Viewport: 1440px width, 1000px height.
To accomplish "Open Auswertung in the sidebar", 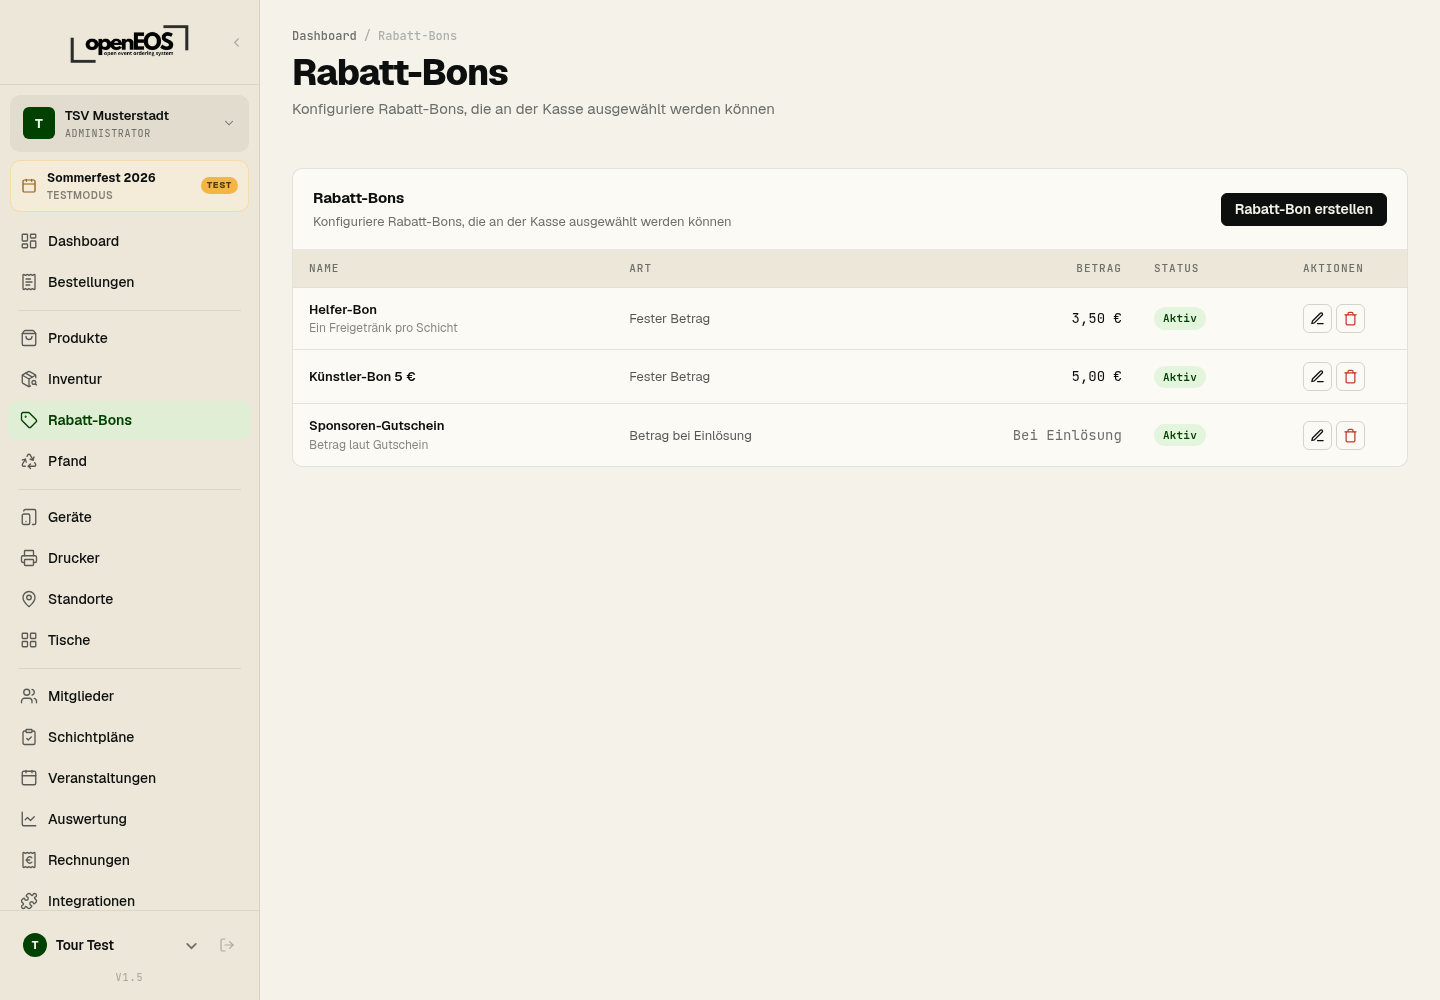I will tap(129, 819).
